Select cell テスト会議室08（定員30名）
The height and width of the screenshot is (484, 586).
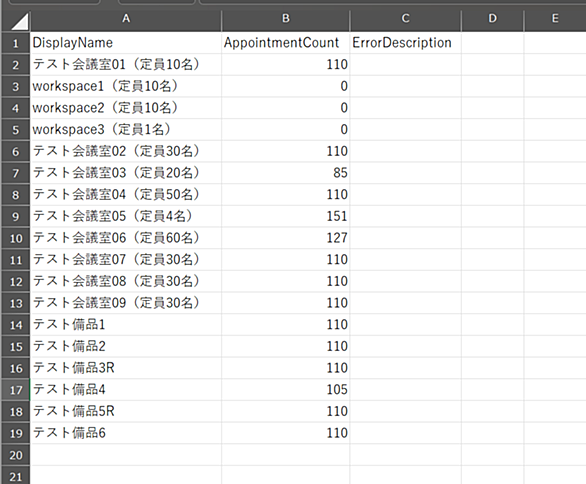point(126,281)
